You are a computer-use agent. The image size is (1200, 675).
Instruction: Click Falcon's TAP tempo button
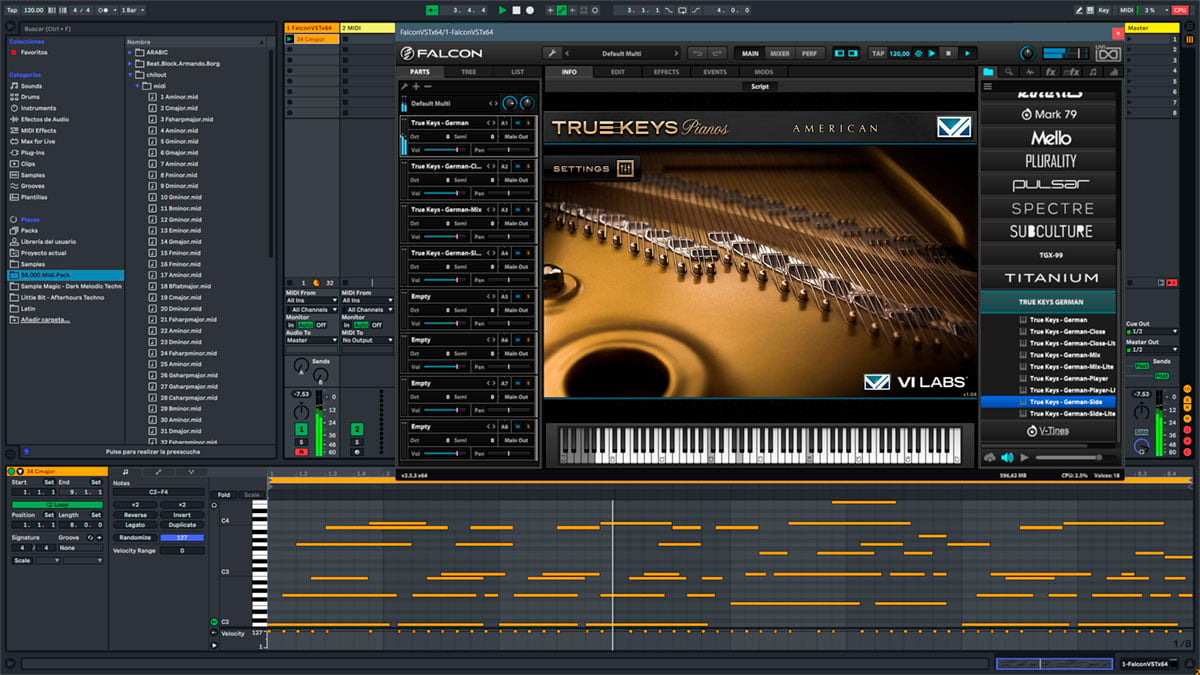(x=878, y=53)
